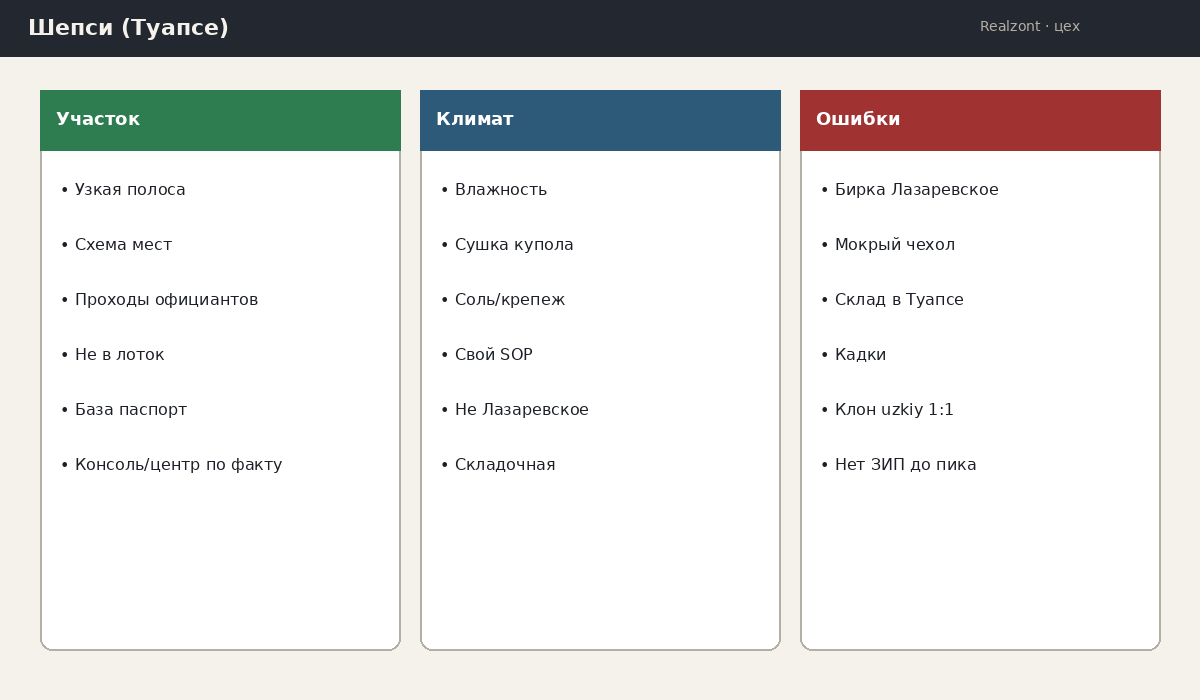1200x700 pixels.
Task: Click the item Не в лоток
Action: [x=112, y=355]
